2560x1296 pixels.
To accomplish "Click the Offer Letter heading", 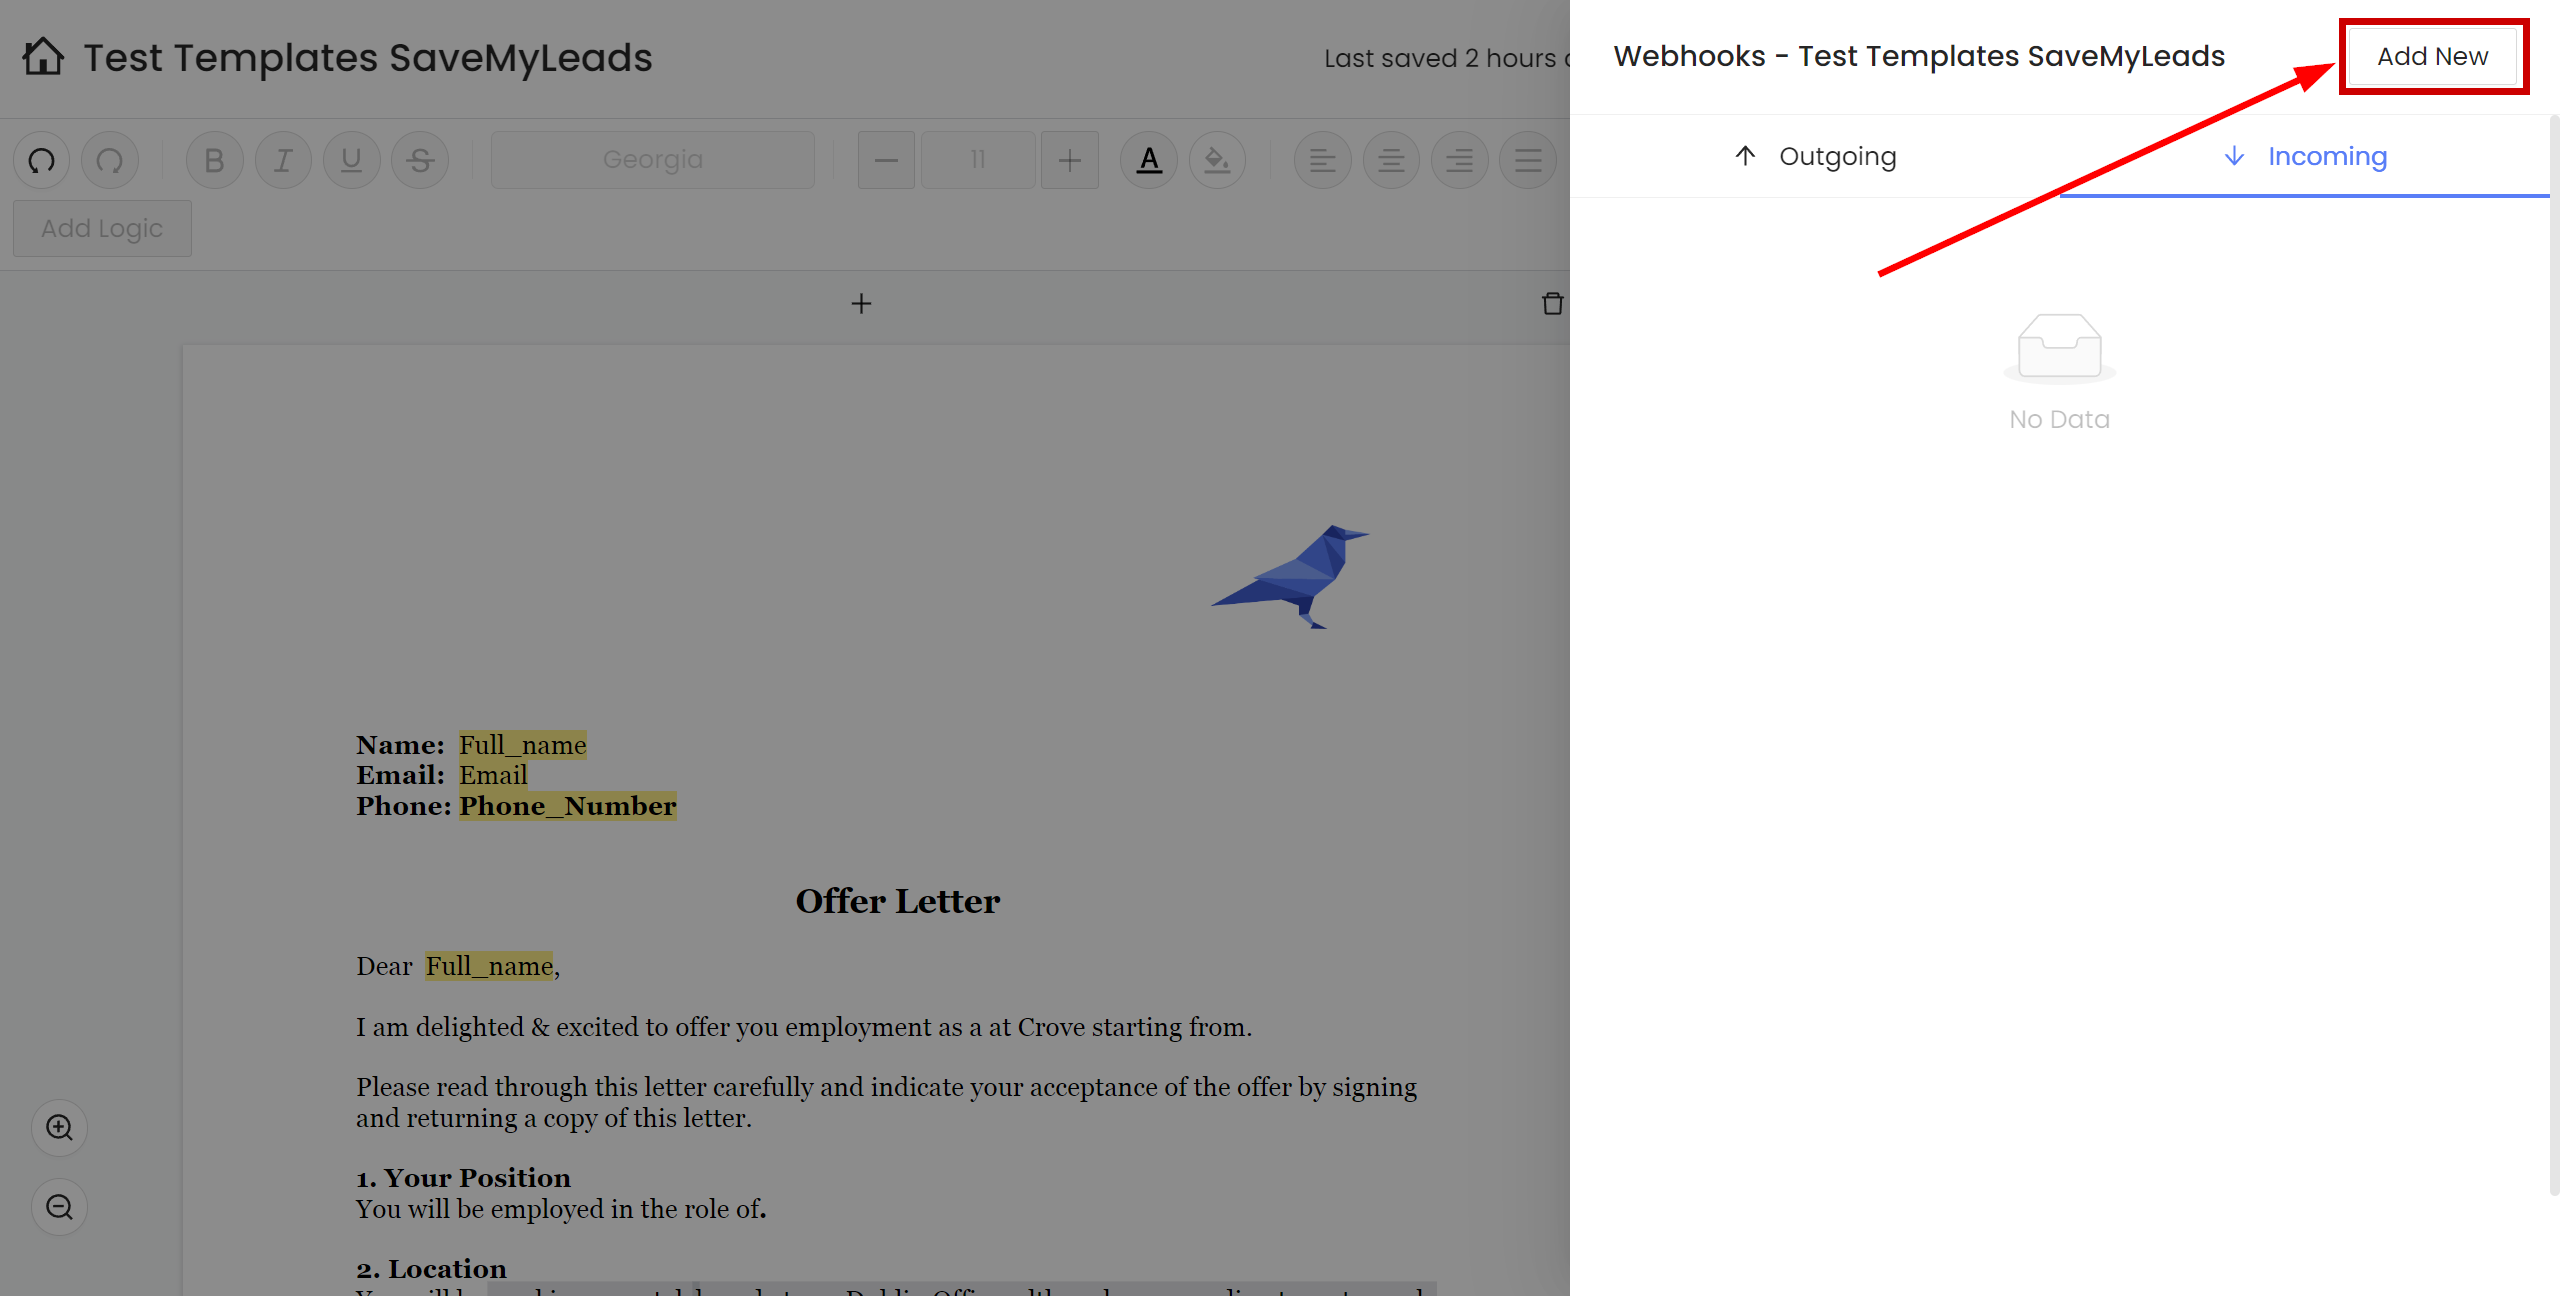I will point(898,901).
